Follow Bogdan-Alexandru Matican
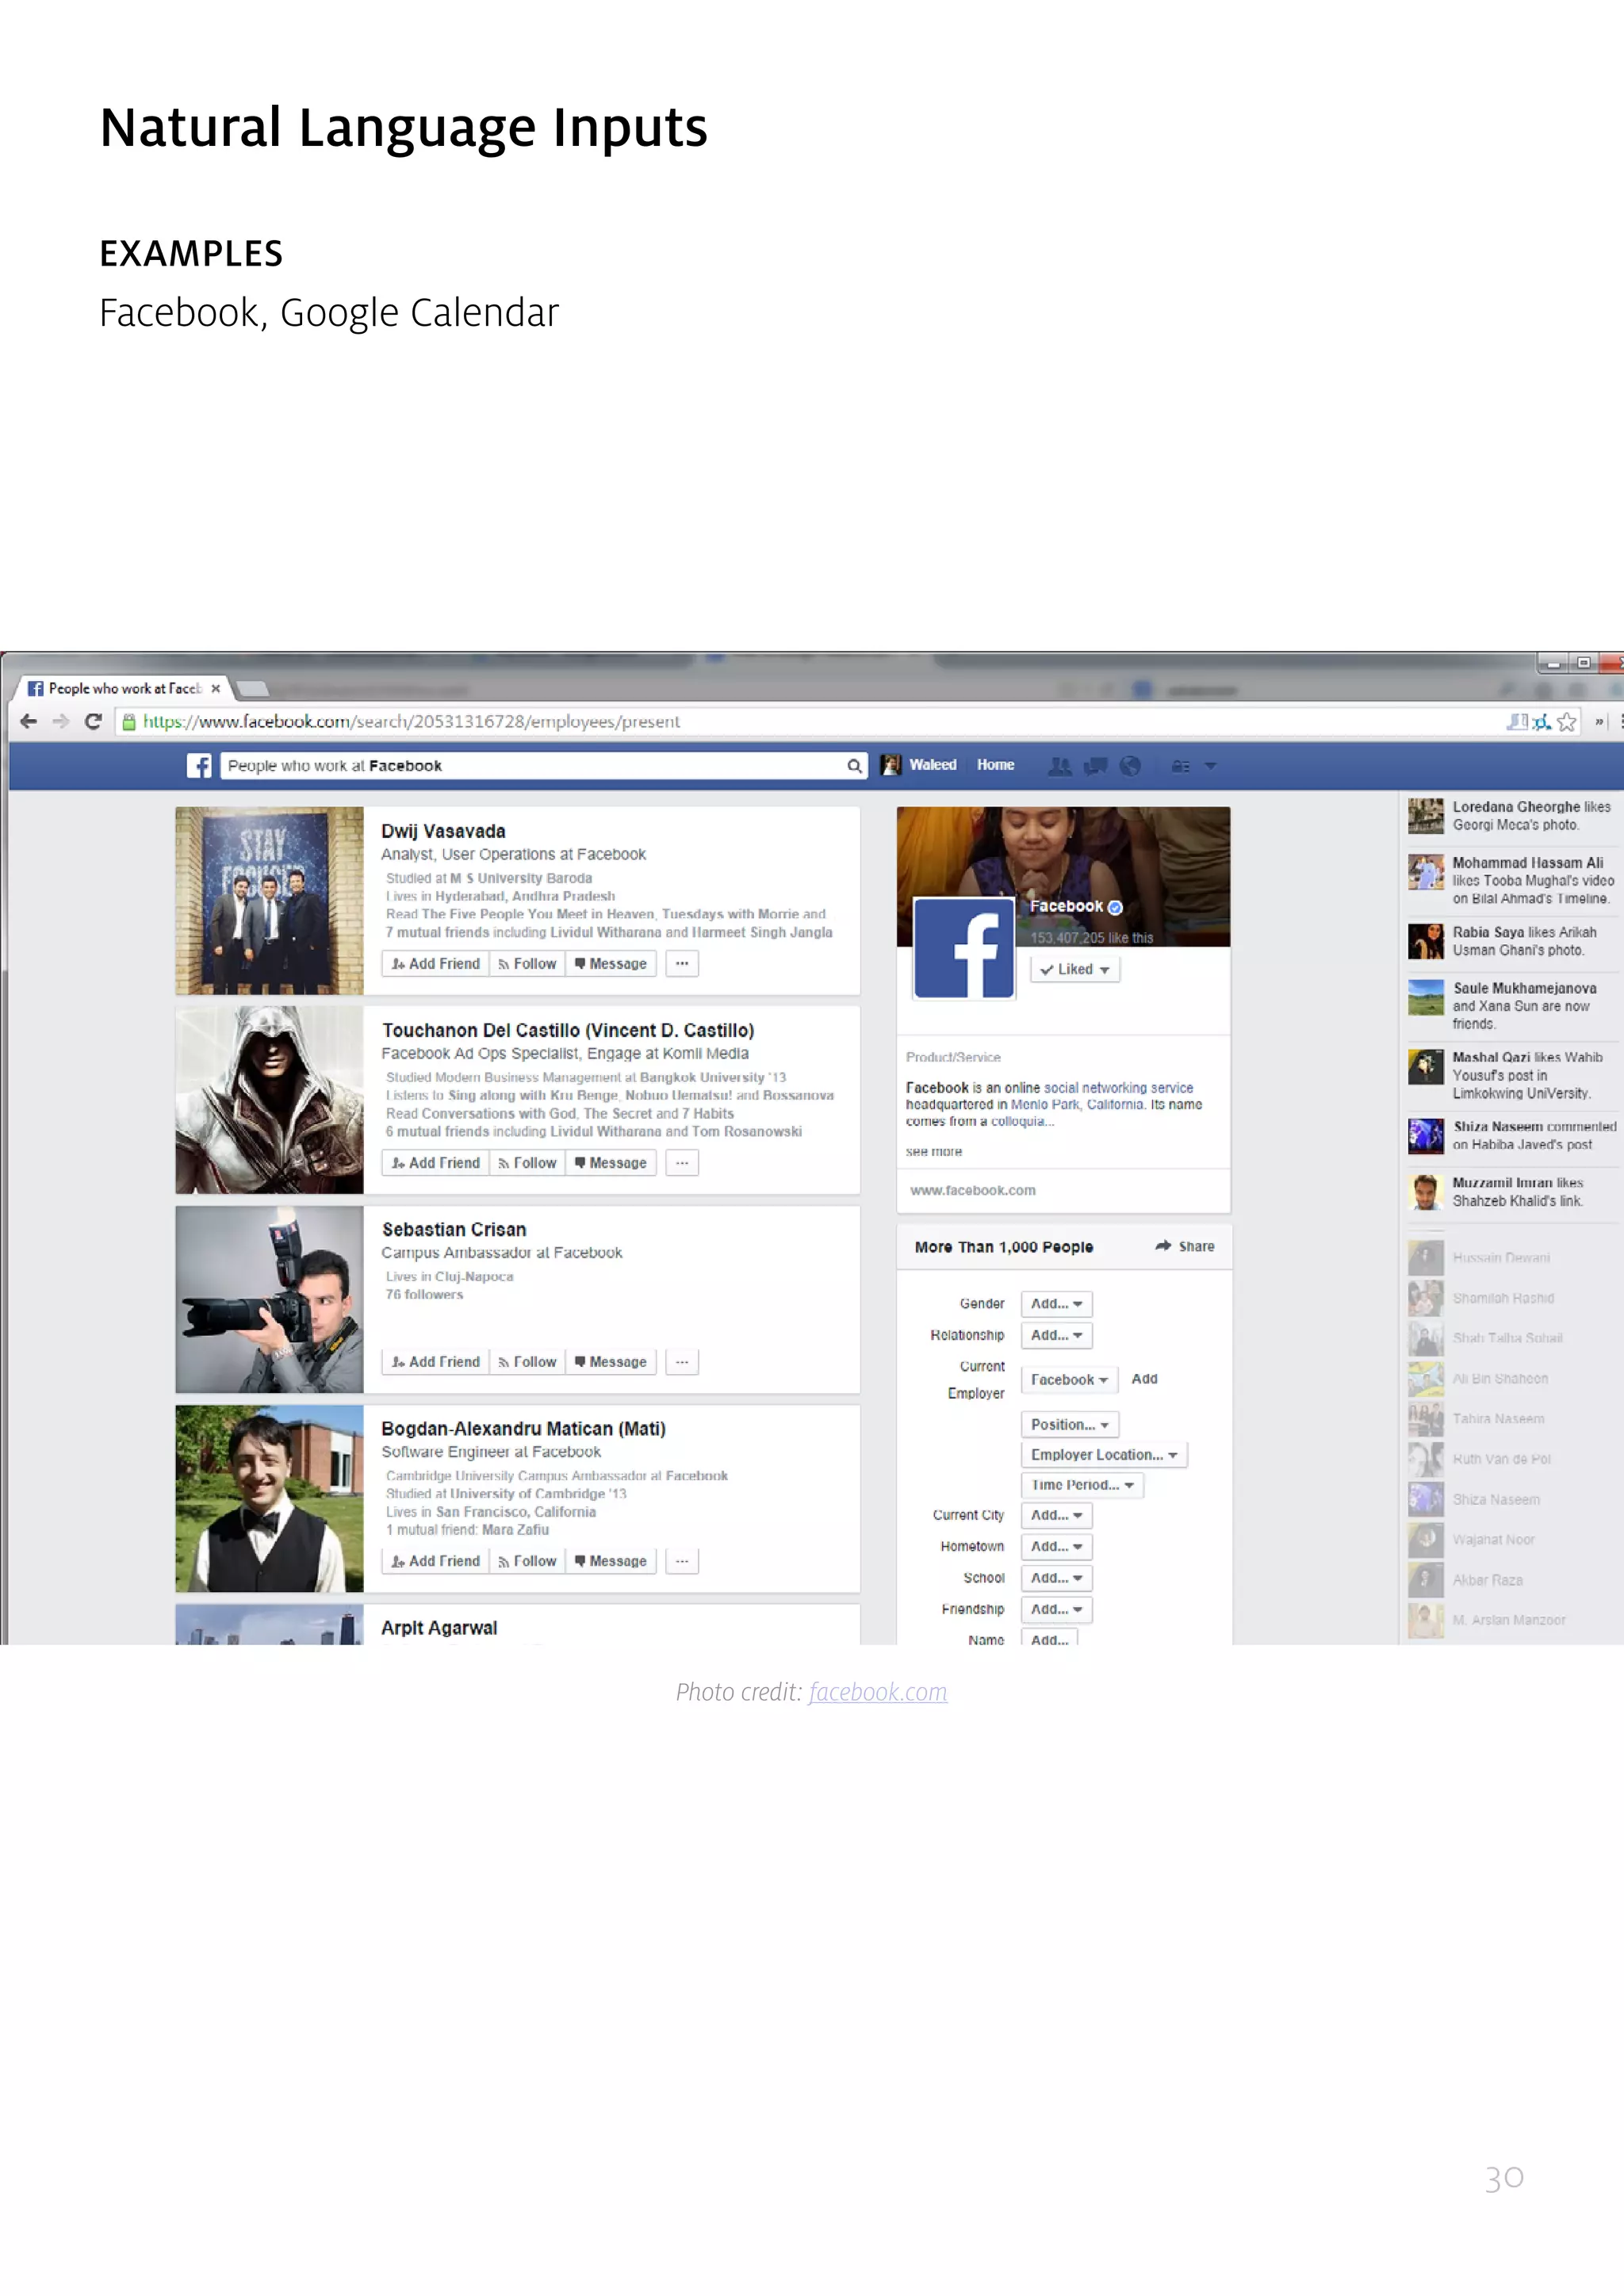The image size is (1624, 2296). [527, 1561]
